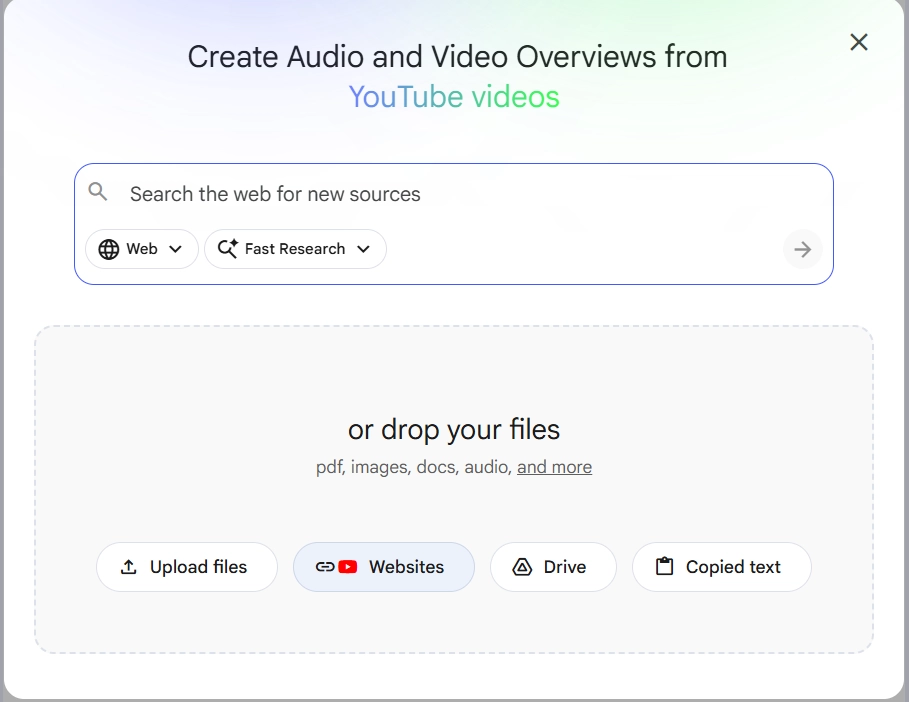Add source from Copied text
The image size is (909, 702).
click(722, 567)
